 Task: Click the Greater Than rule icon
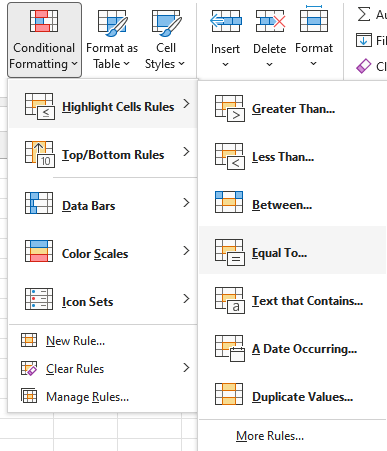230,108
